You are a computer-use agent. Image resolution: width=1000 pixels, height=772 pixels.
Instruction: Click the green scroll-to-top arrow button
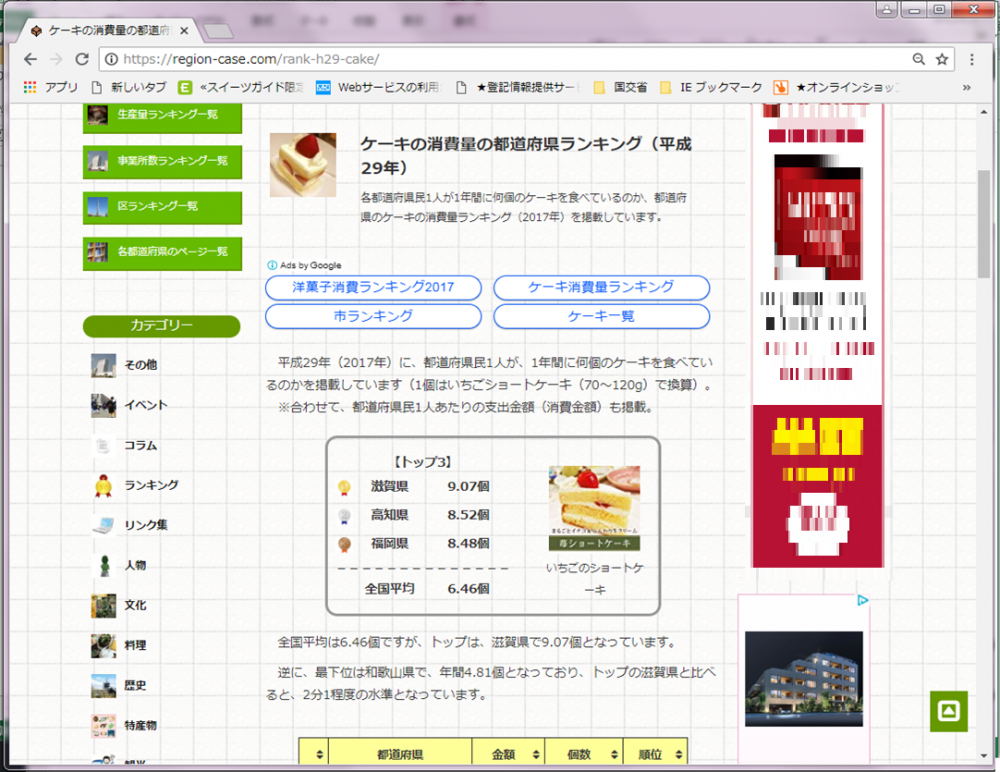click(948, 711)
